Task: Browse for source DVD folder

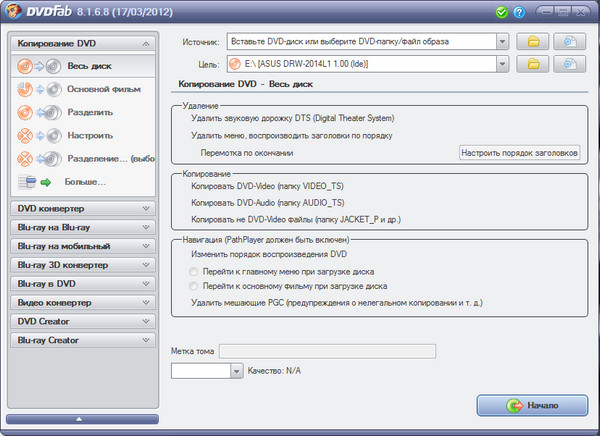Action: click(x=533, y=42)
